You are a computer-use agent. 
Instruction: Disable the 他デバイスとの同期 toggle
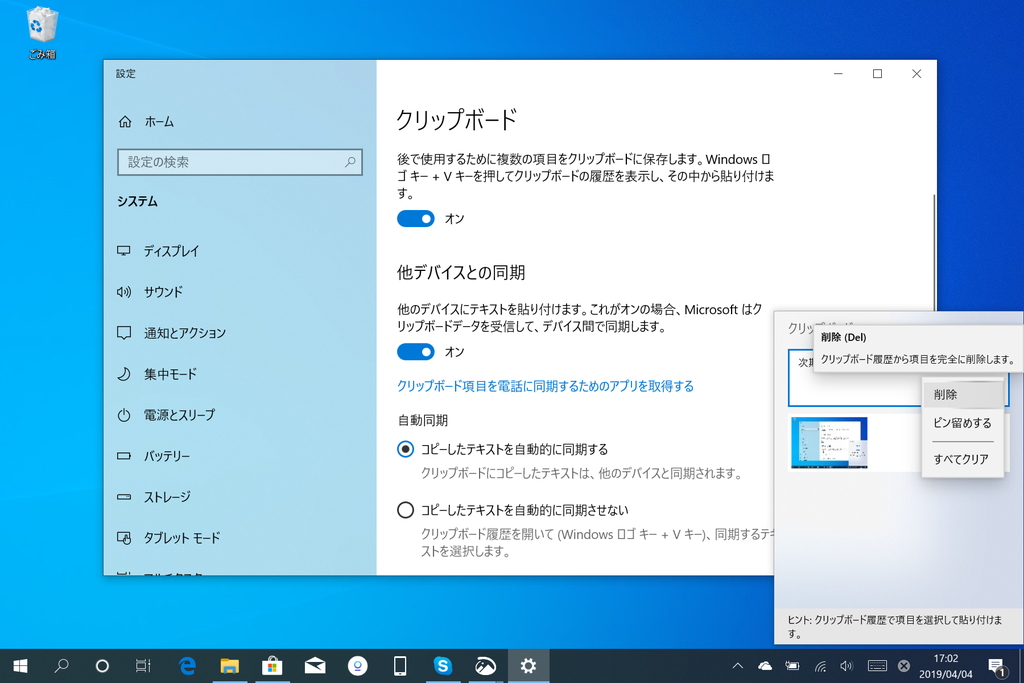point(416,351)
